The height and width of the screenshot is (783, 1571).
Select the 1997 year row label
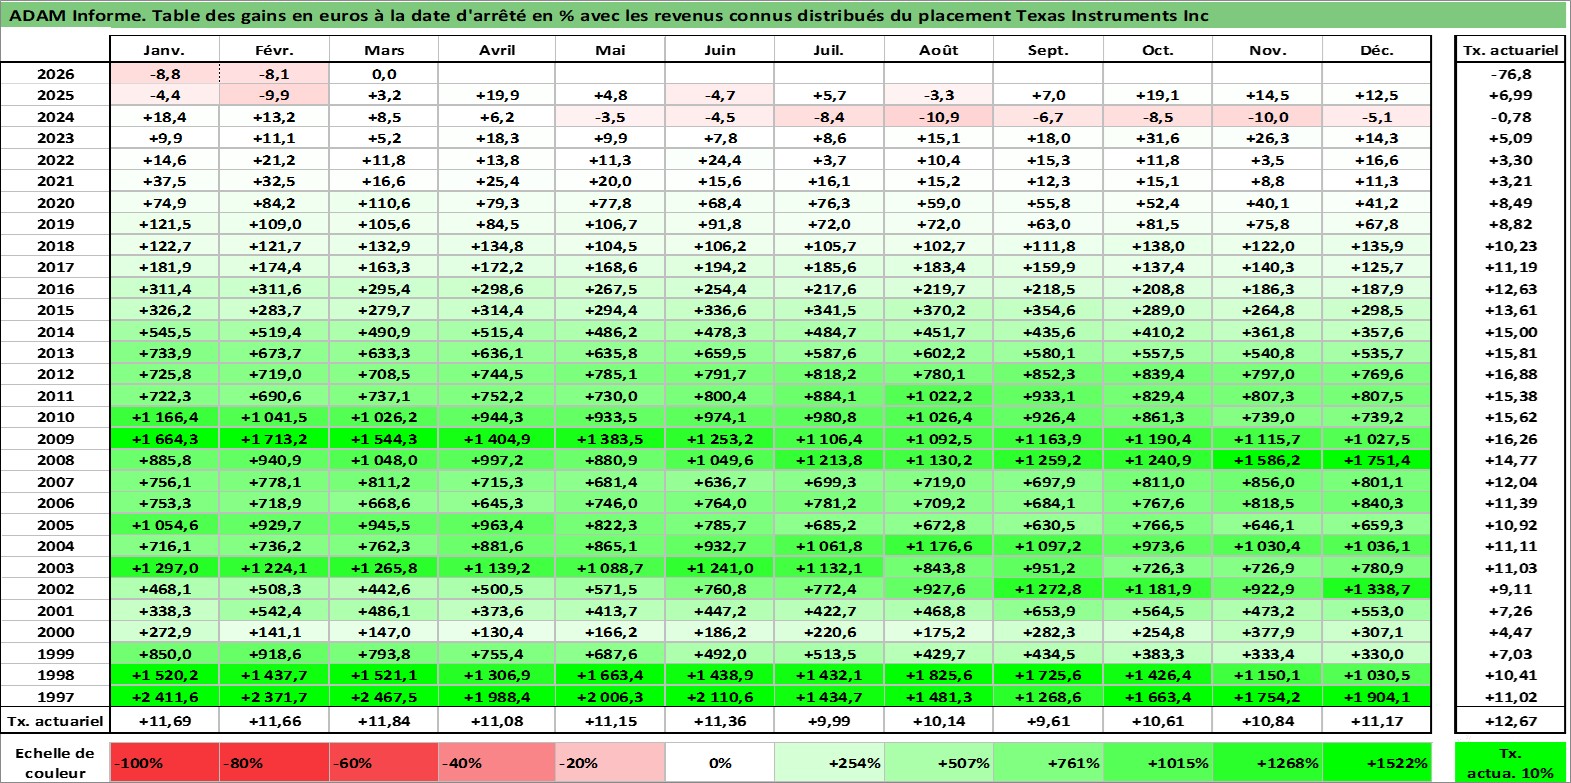point(55,697)
